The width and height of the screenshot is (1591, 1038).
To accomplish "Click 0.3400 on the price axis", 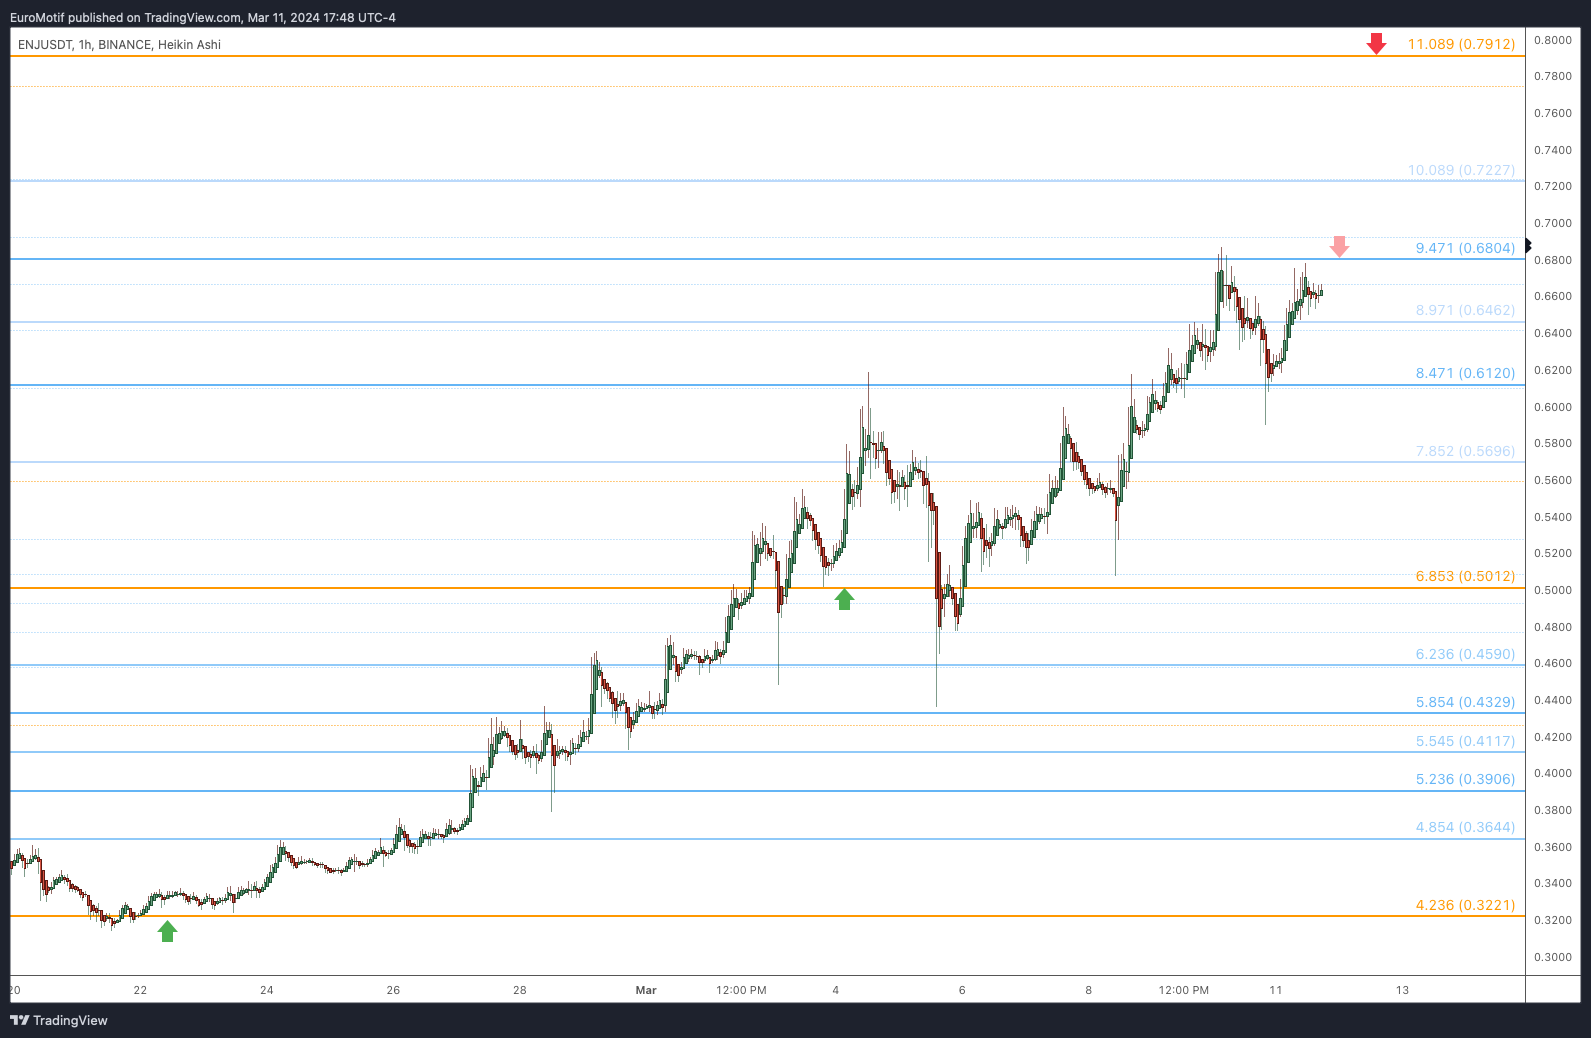I will pyautogui.click(x=1553, y=883).
